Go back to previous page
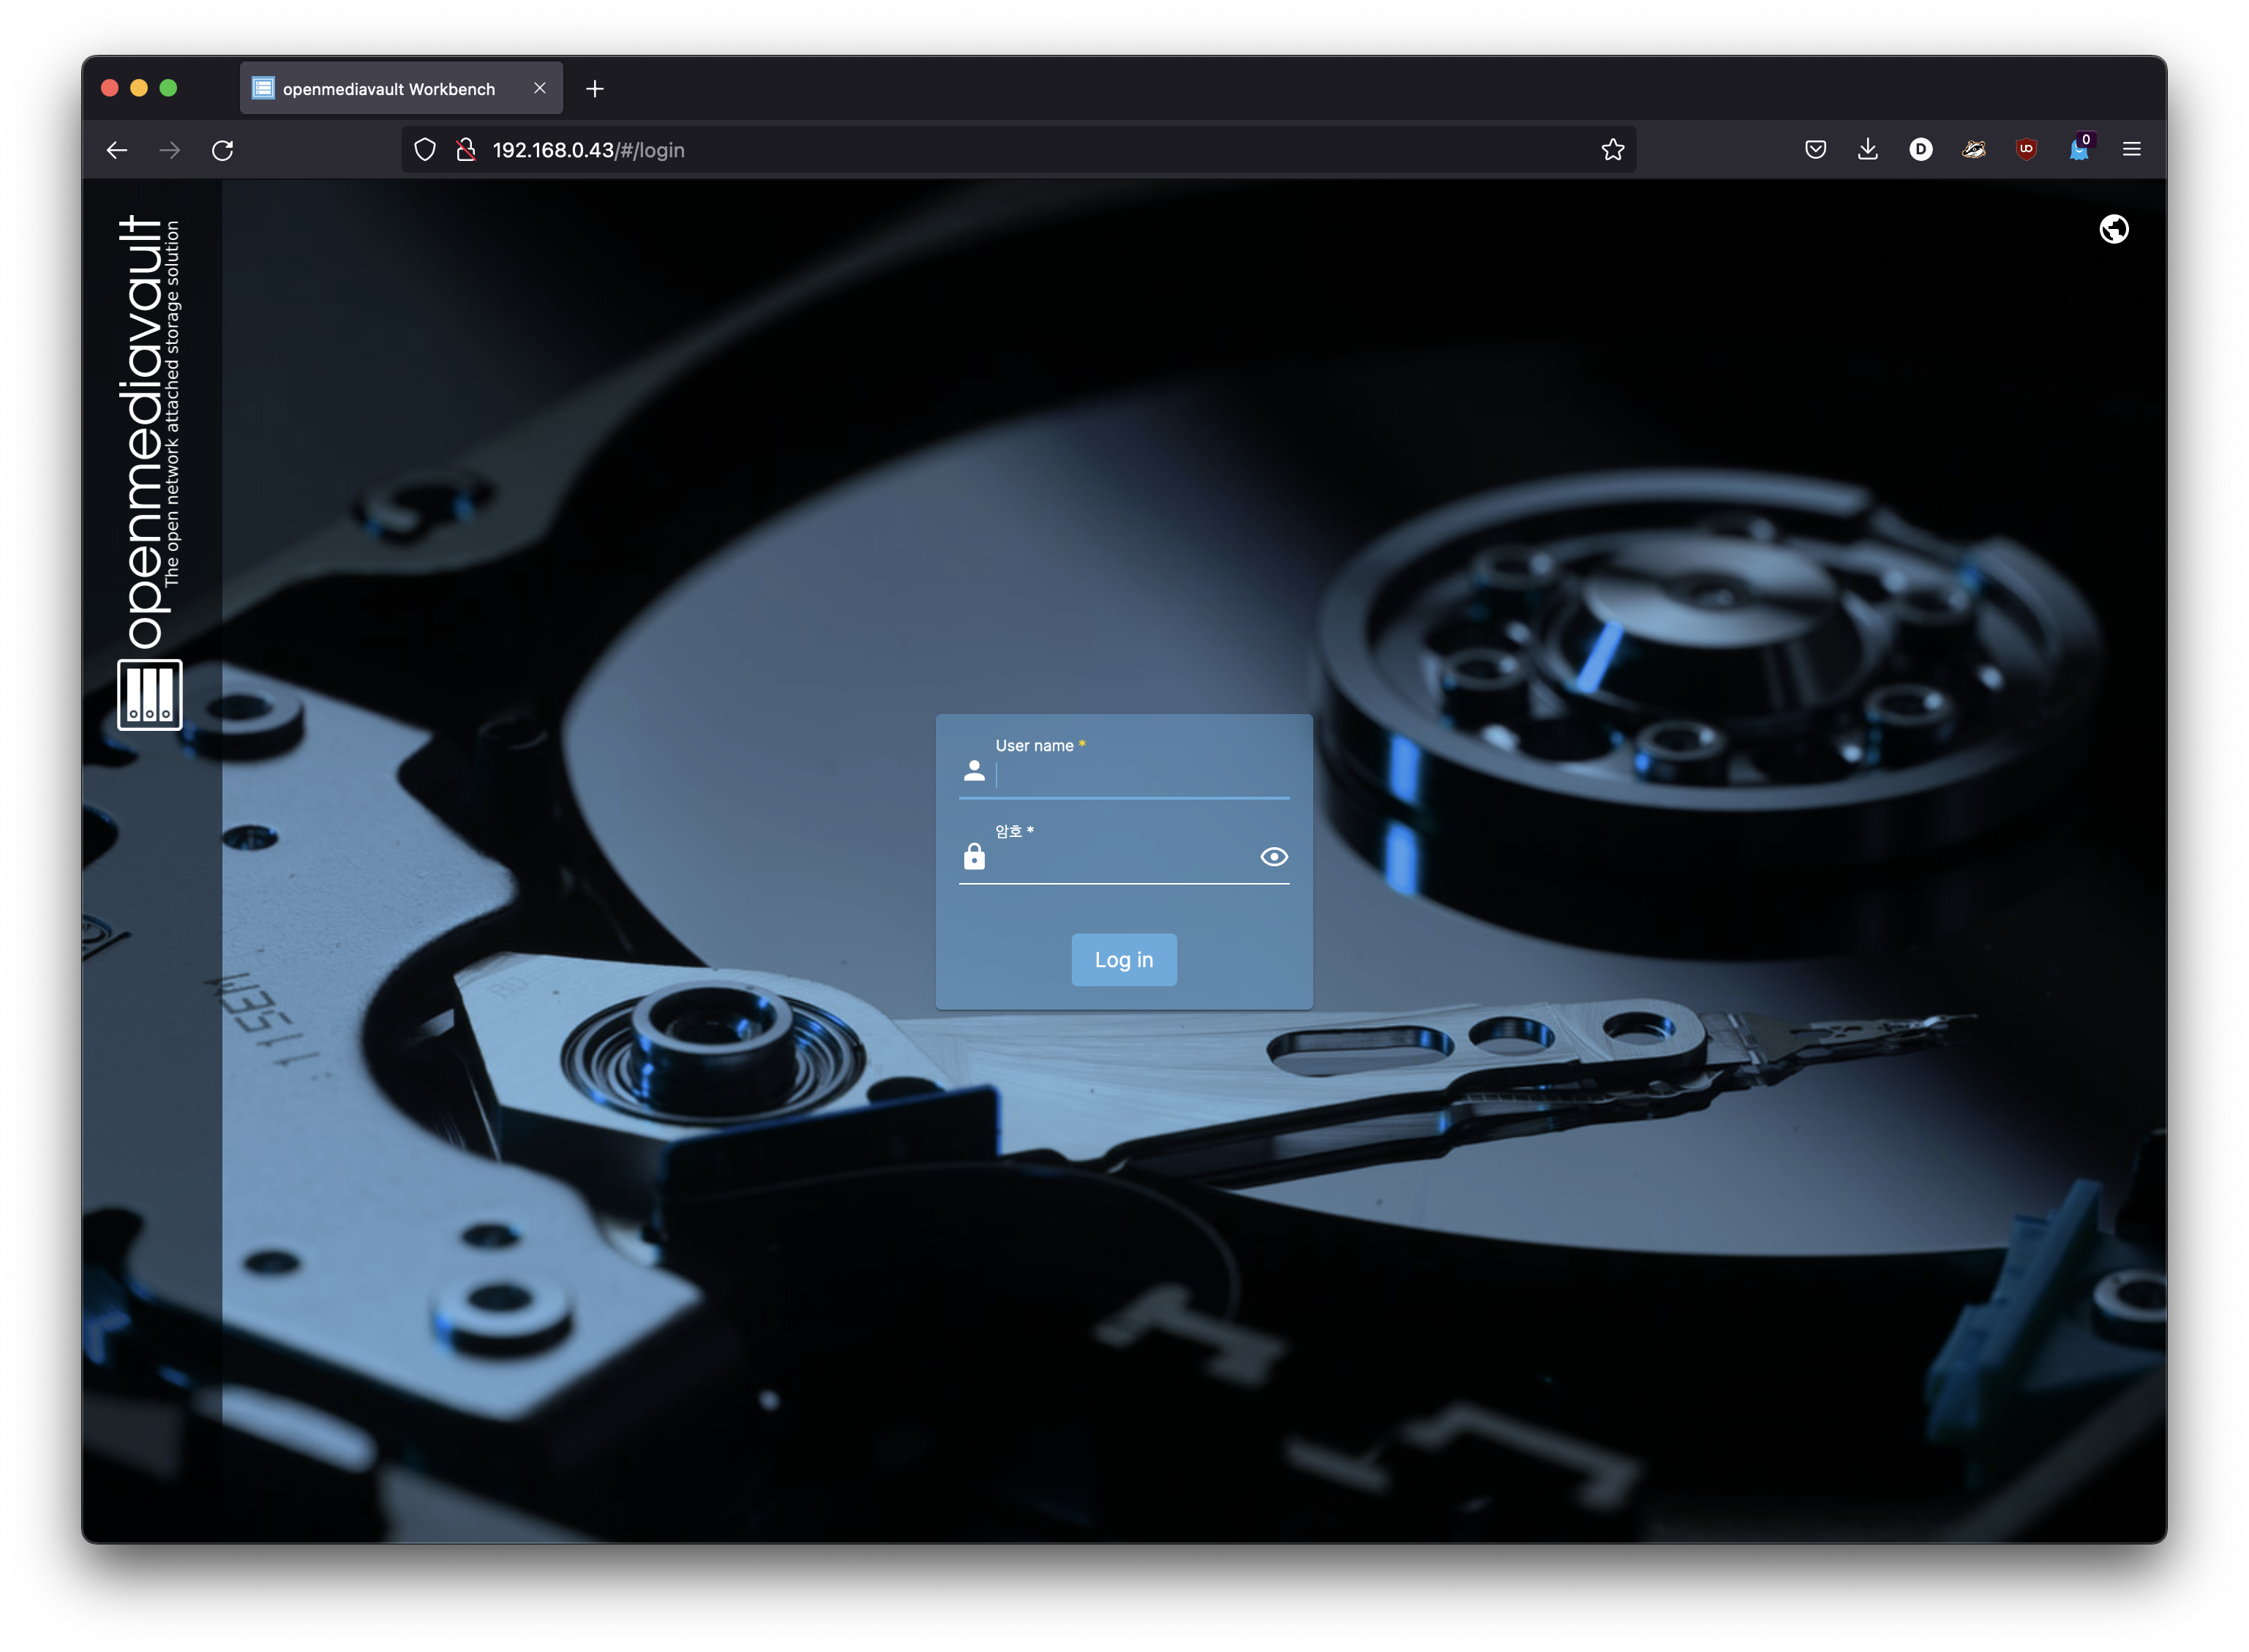2249x1652 pixels. tap(117, 150)
